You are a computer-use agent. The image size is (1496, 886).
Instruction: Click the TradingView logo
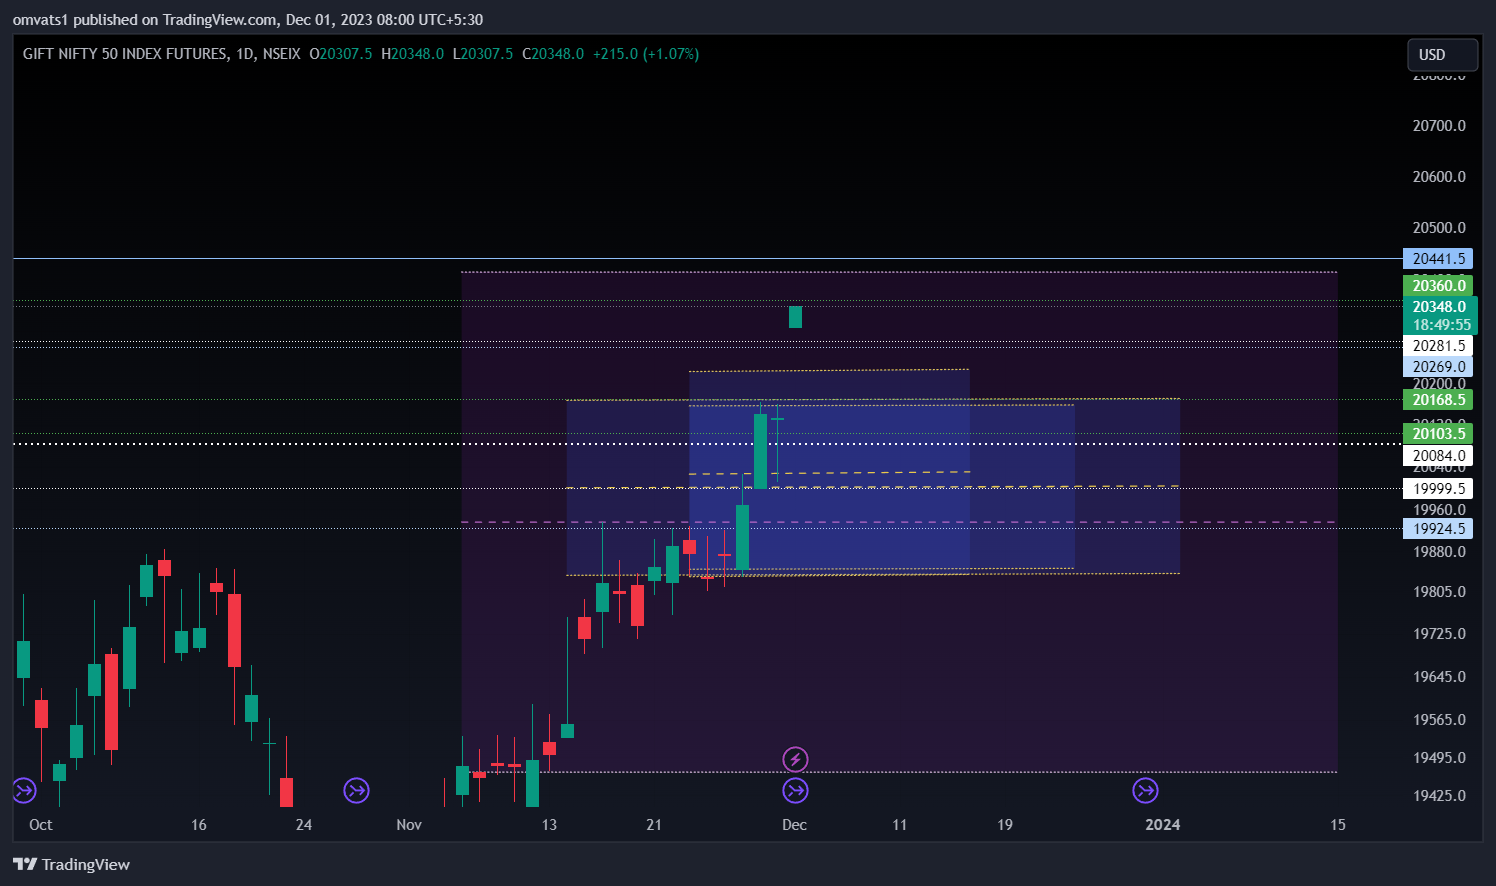[71, 864]
